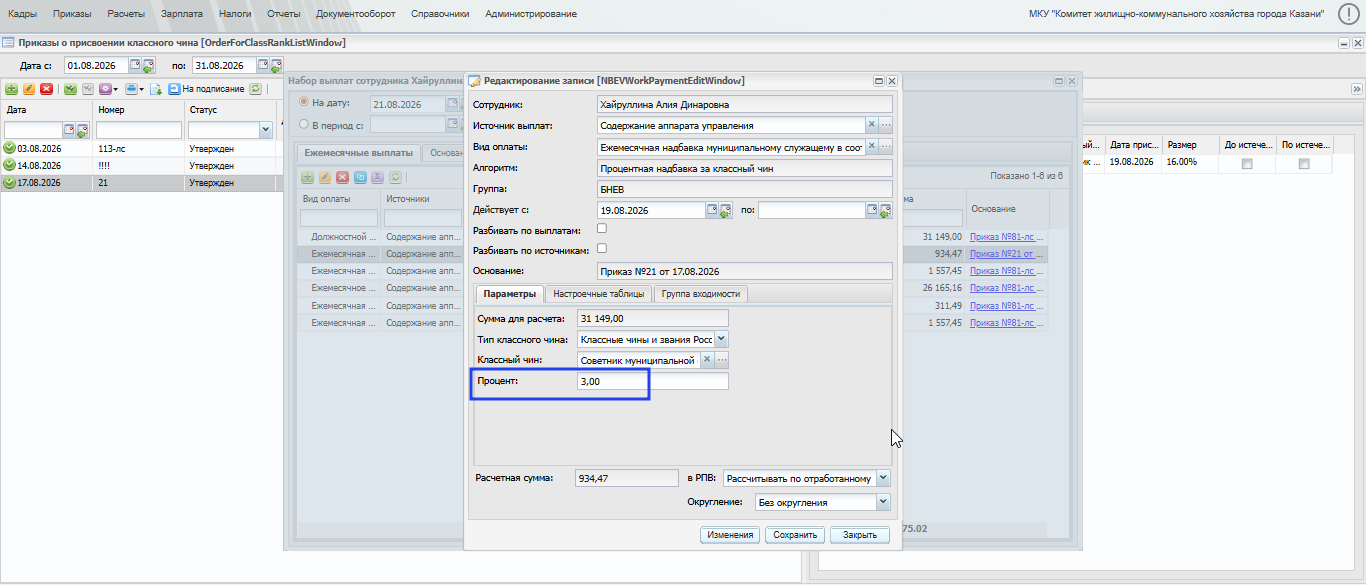1366x585 pixels.
Task: Open the 'в РПВ' dropdown
Action: [883, 478]
